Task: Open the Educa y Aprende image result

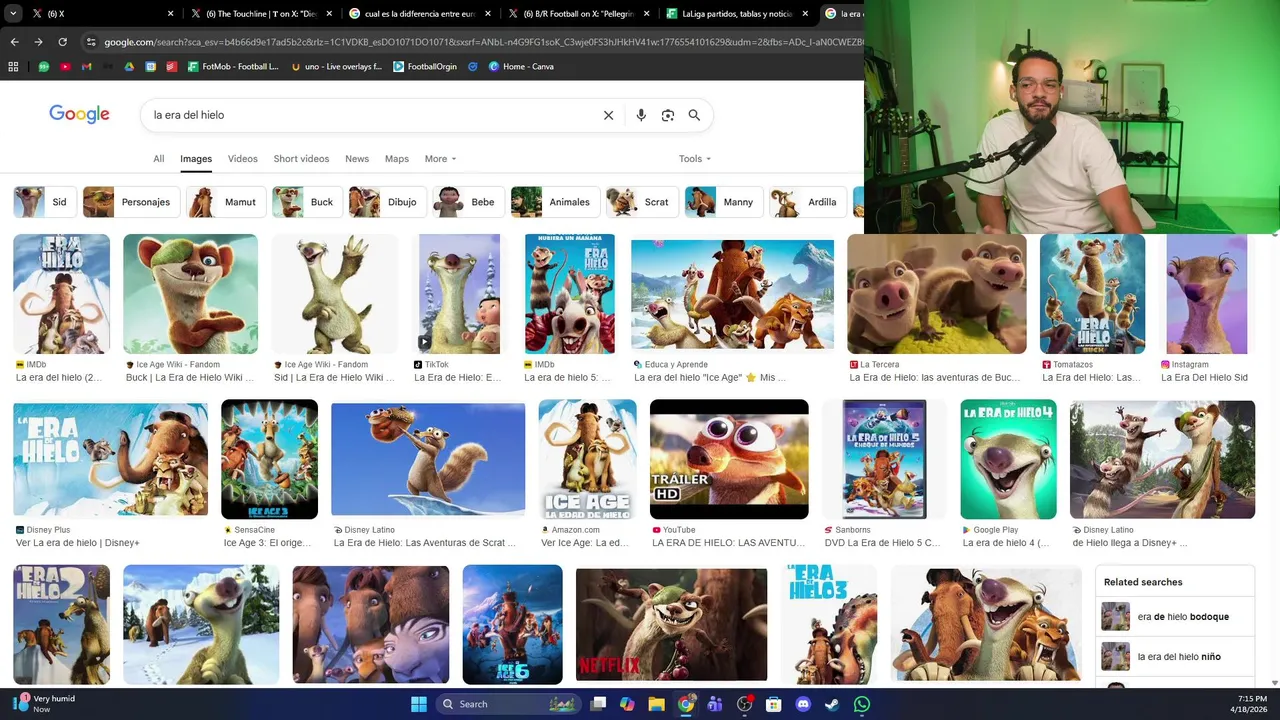Action: [732, 294]
